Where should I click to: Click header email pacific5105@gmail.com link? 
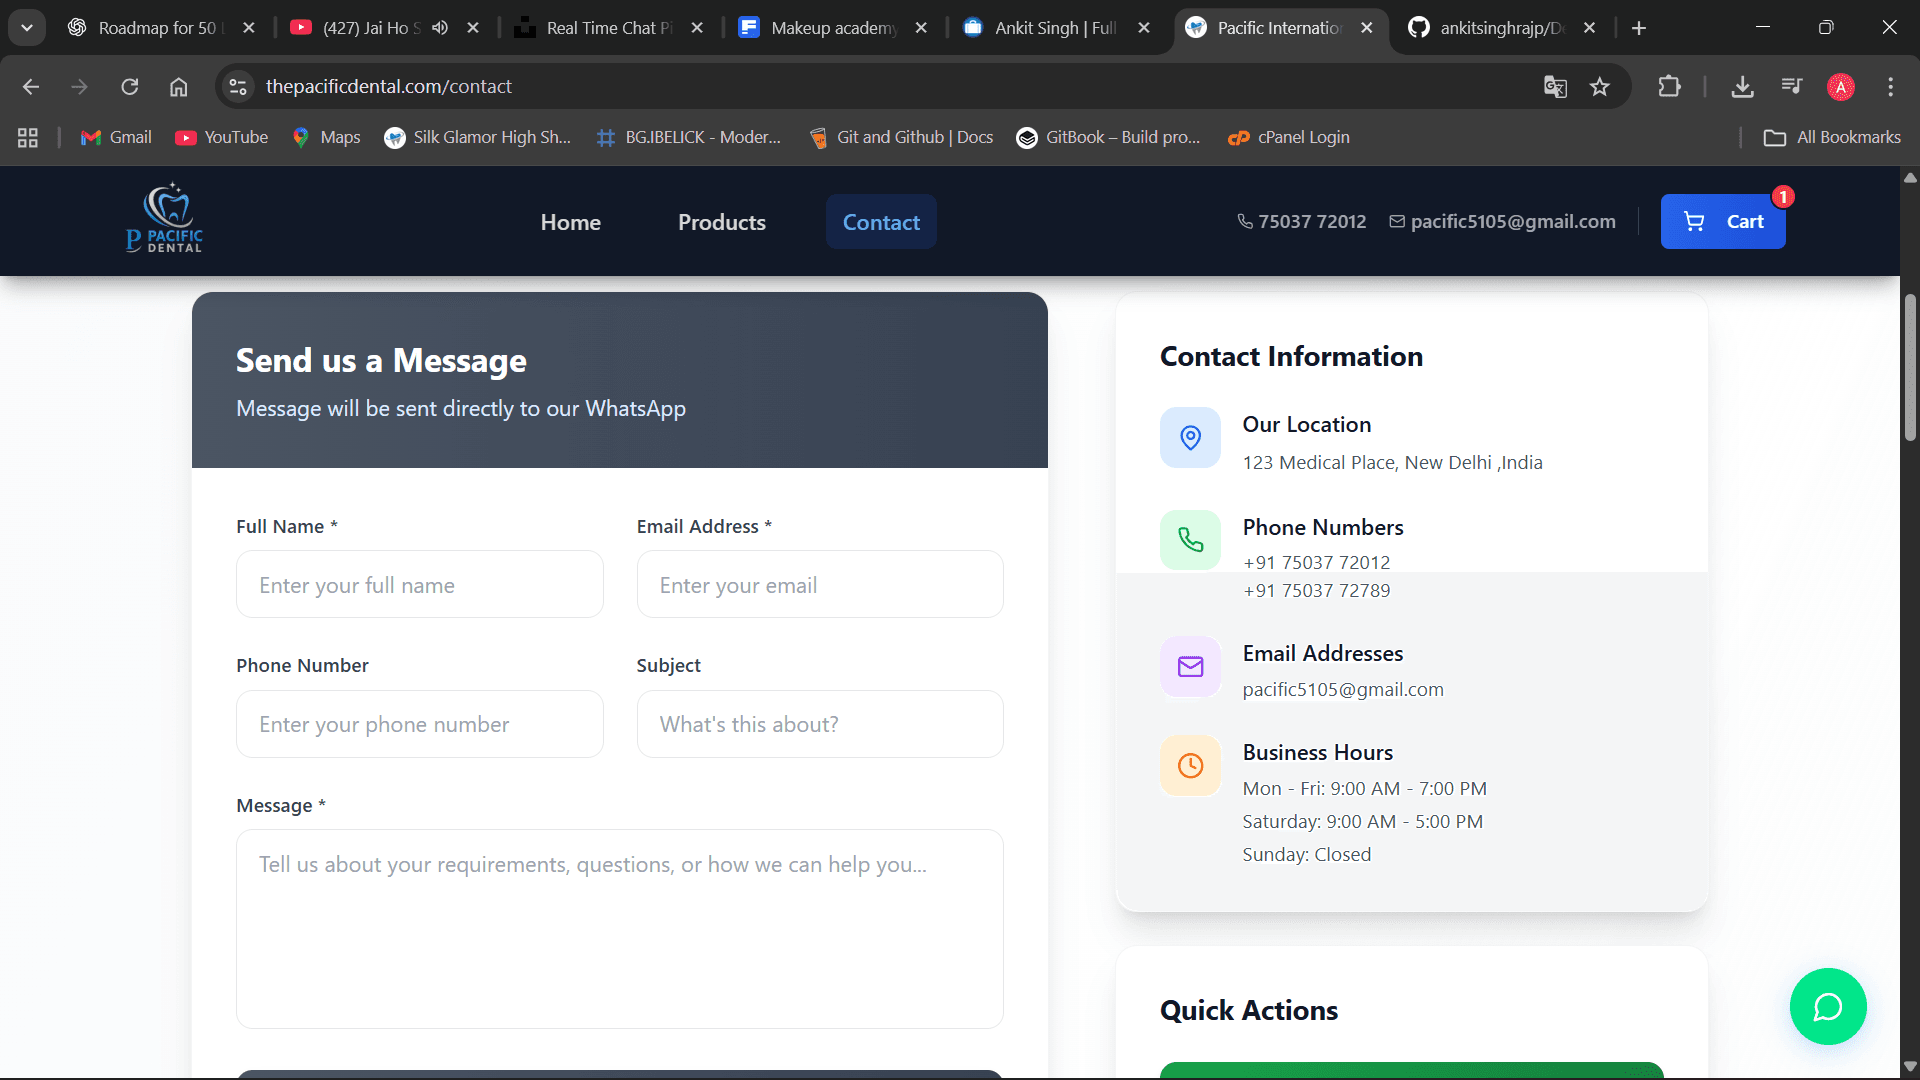tap(1512, 221)
